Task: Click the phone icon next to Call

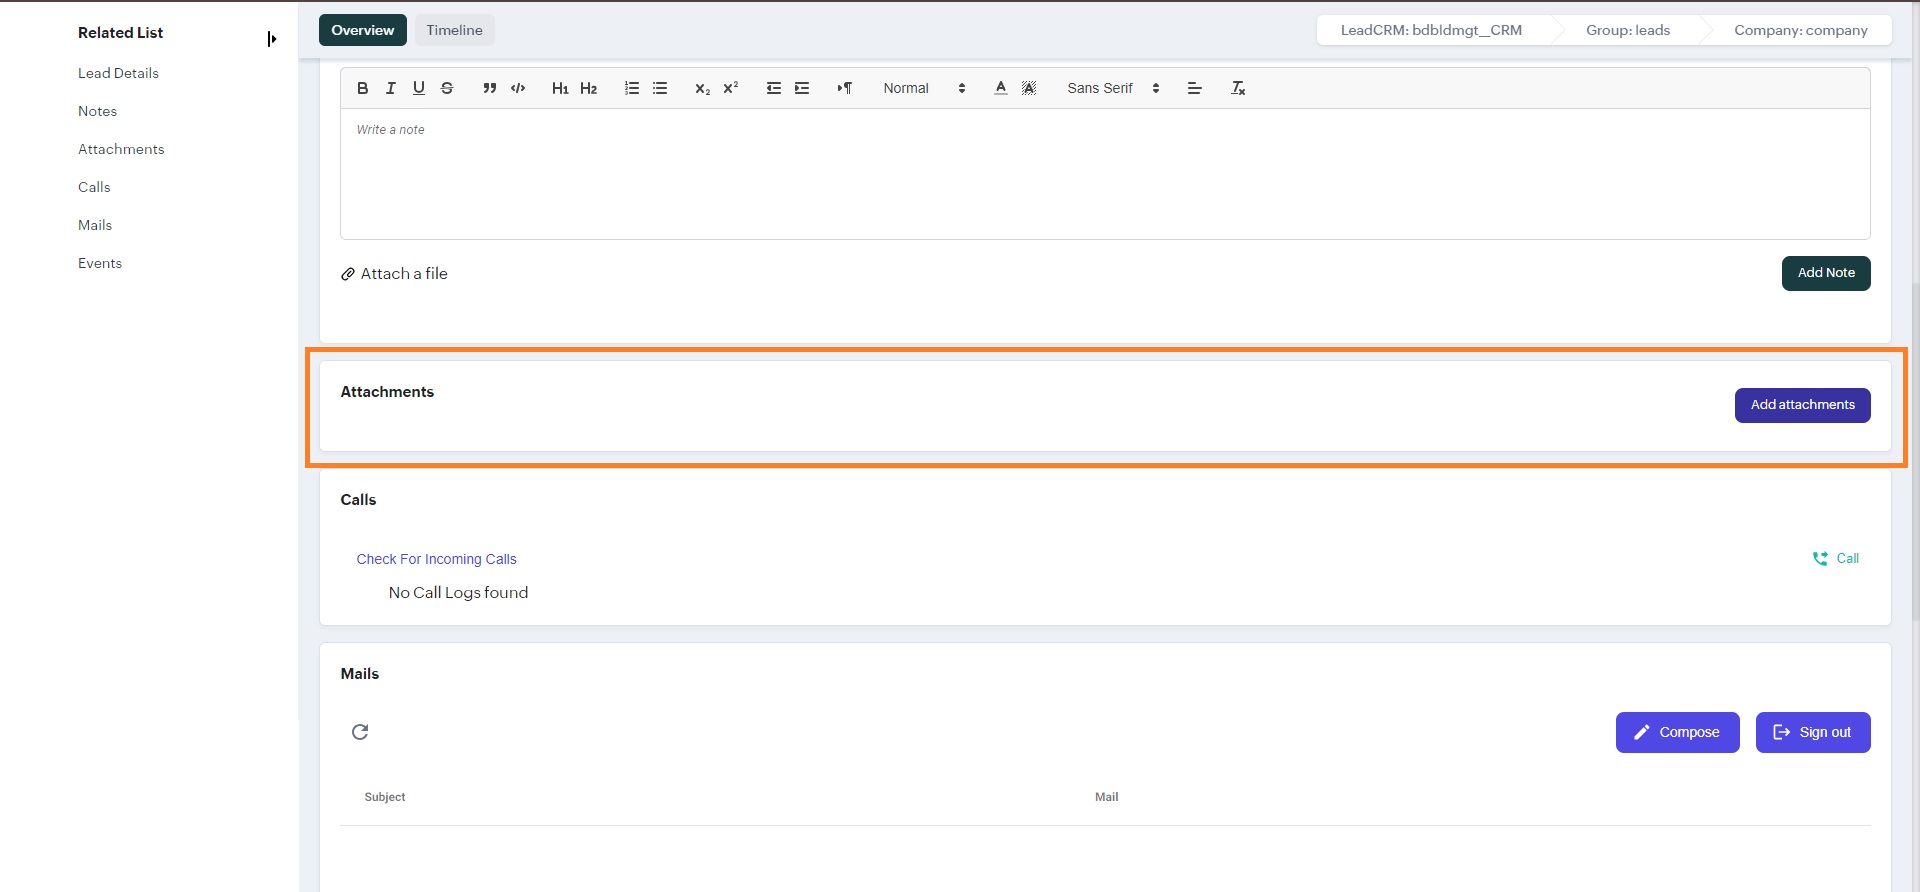Action: point(1820,559)
